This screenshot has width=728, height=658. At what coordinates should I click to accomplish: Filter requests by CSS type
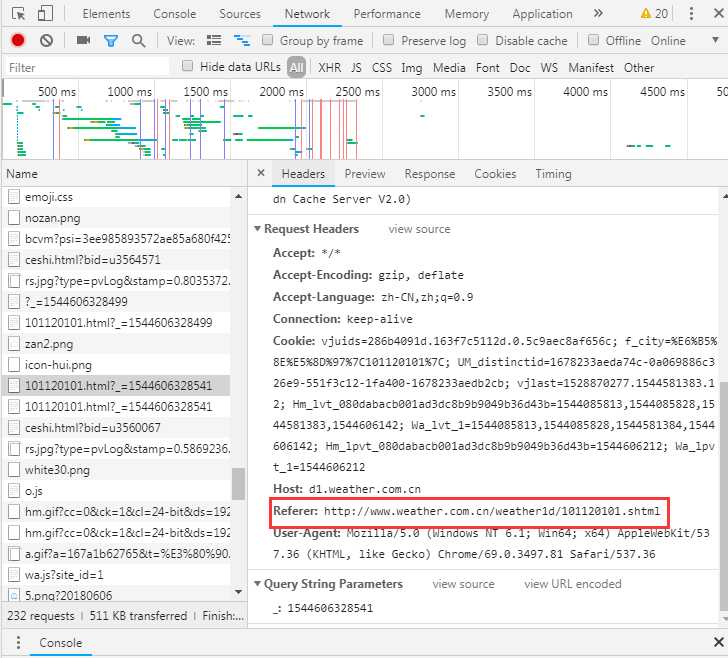coord(382,68)
